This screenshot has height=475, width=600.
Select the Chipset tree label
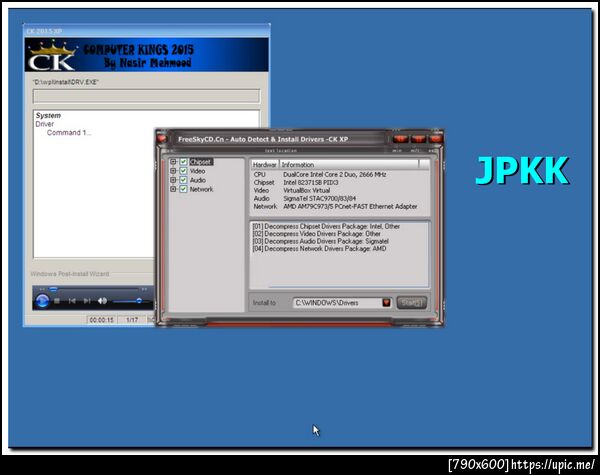point(201,162)
